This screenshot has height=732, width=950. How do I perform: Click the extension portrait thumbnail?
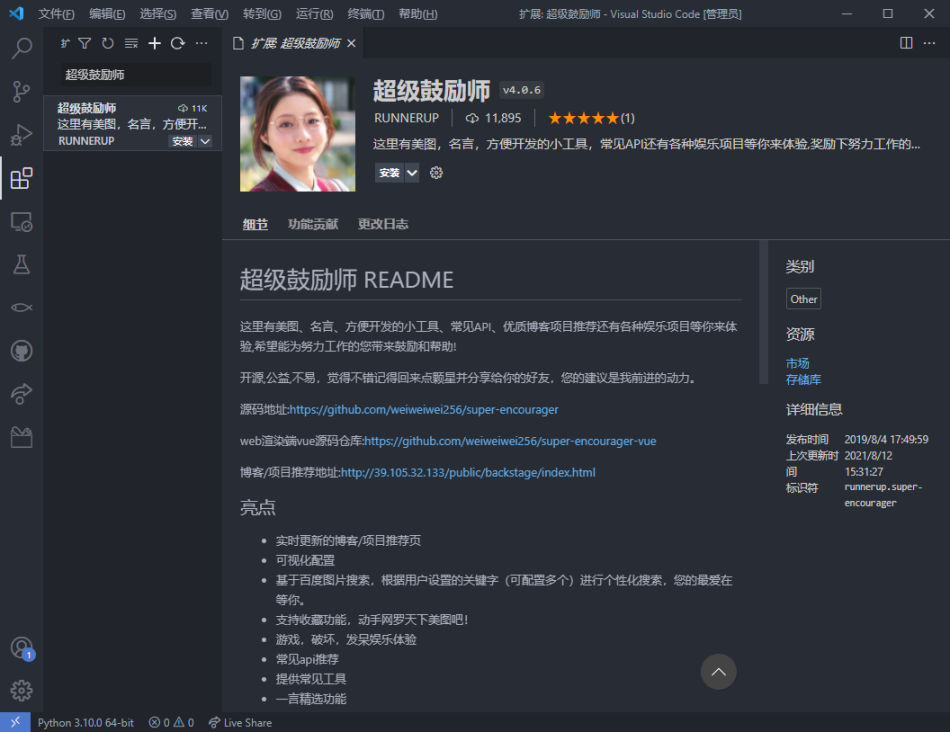pos(297,134)
